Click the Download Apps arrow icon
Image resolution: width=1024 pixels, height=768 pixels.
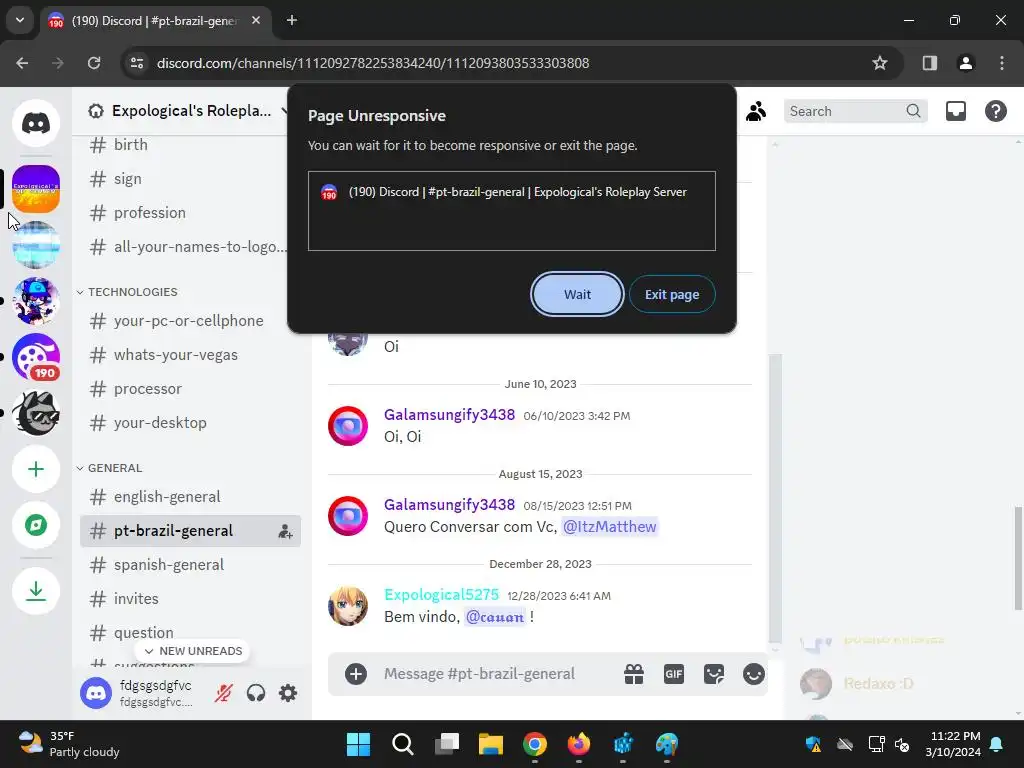click(36, 591)
